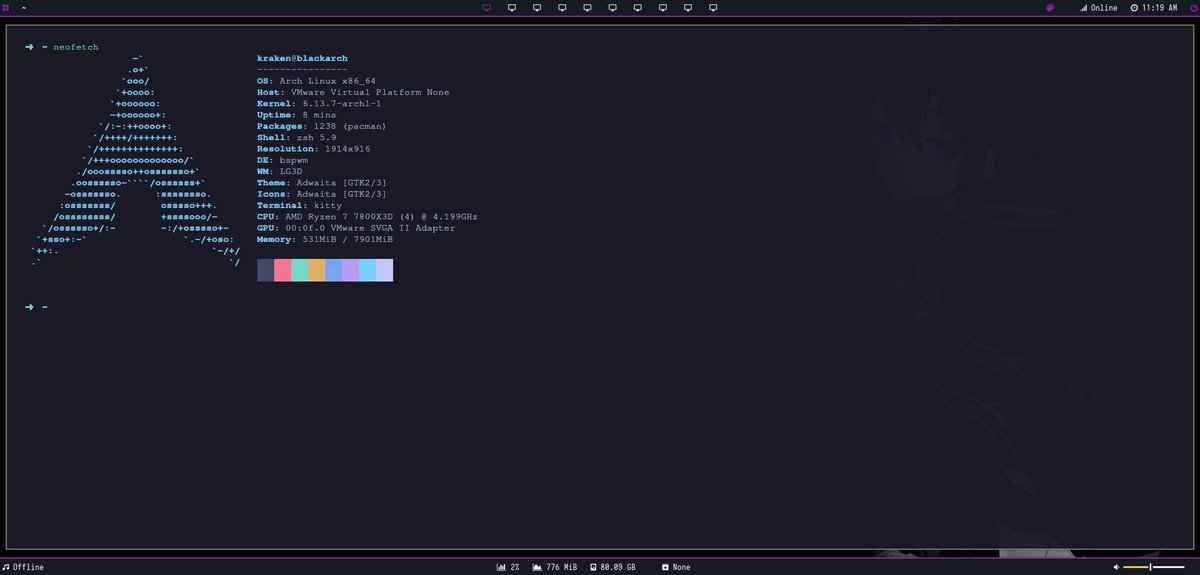1200x575 pixels.
Task: Open the power menu icon
Action: coord(1192,7)
